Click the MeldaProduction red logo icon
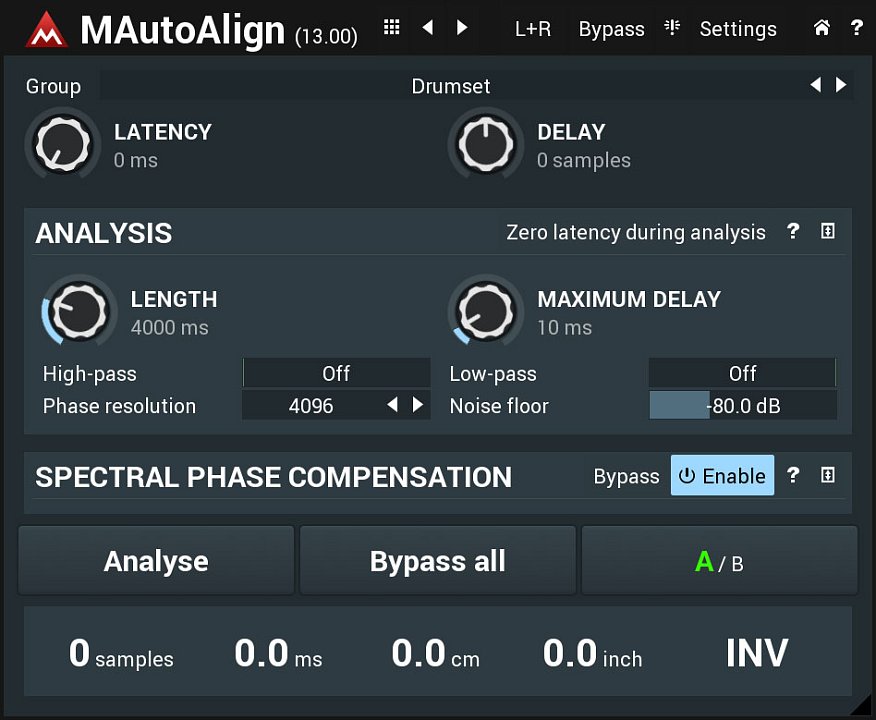 pos(47,29)
